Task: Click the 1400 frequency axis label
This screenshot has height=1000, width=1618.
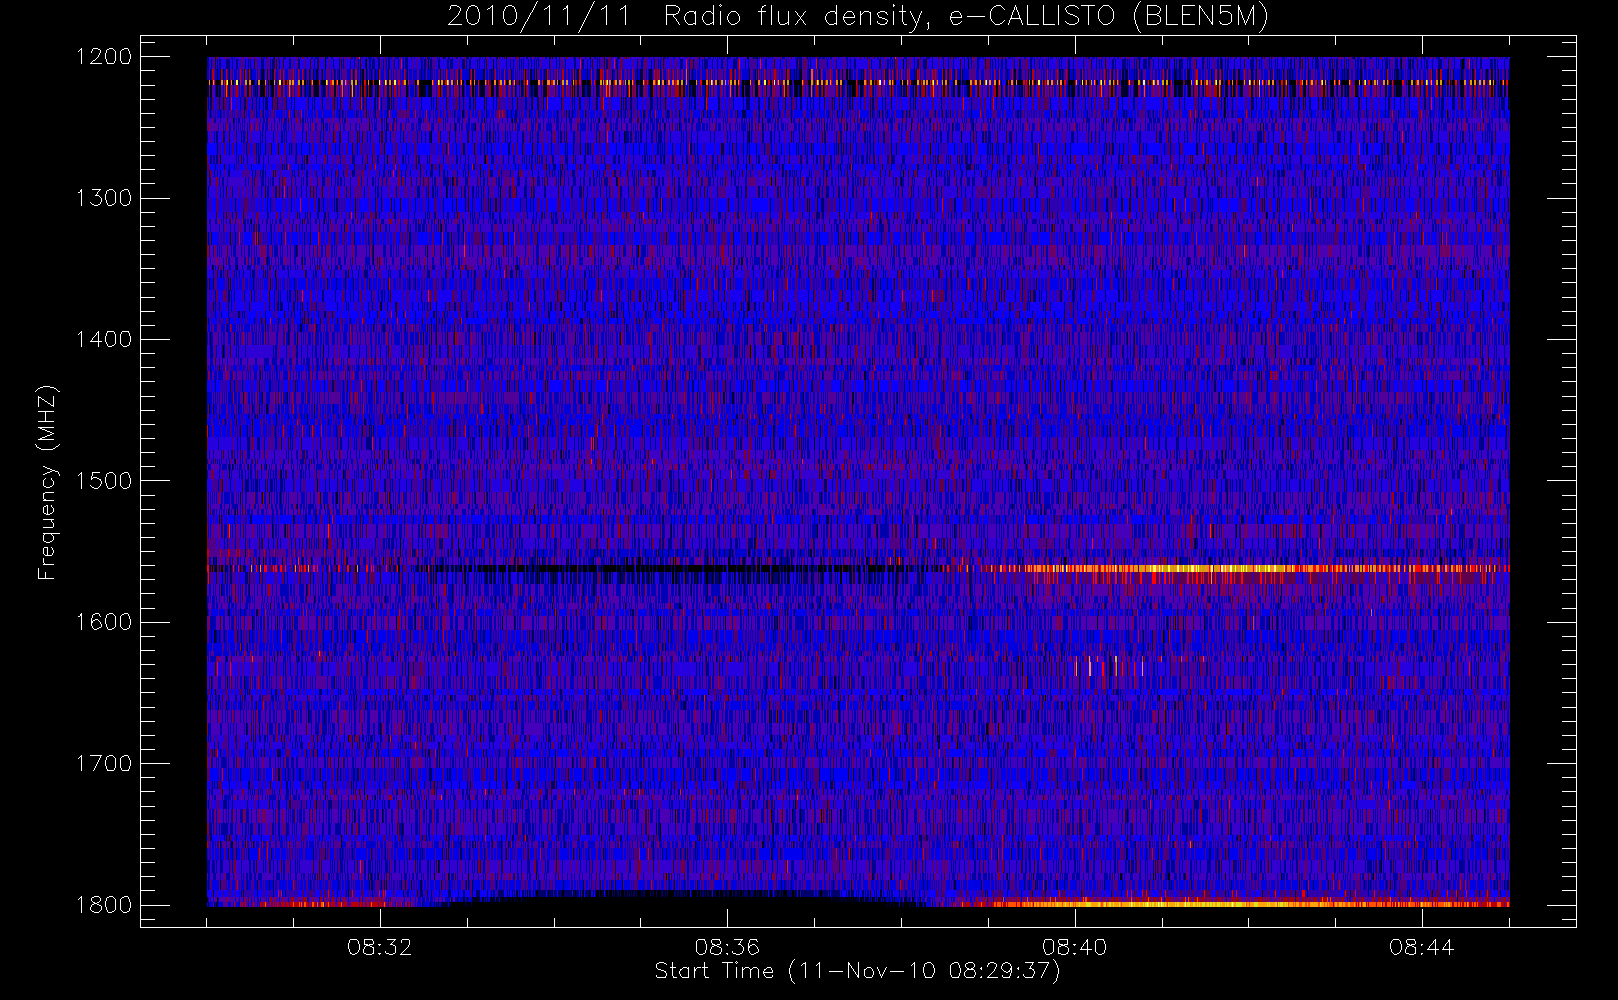Action: [x=104, y=339]
